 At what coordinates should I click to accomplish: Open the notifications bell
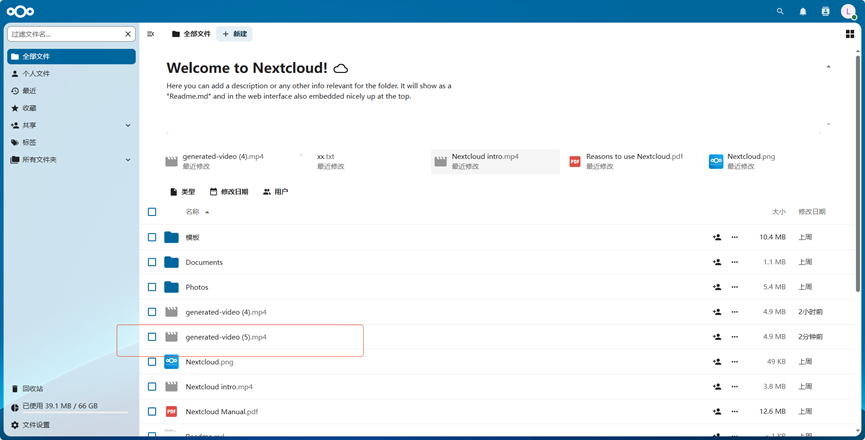pos(803,11)
